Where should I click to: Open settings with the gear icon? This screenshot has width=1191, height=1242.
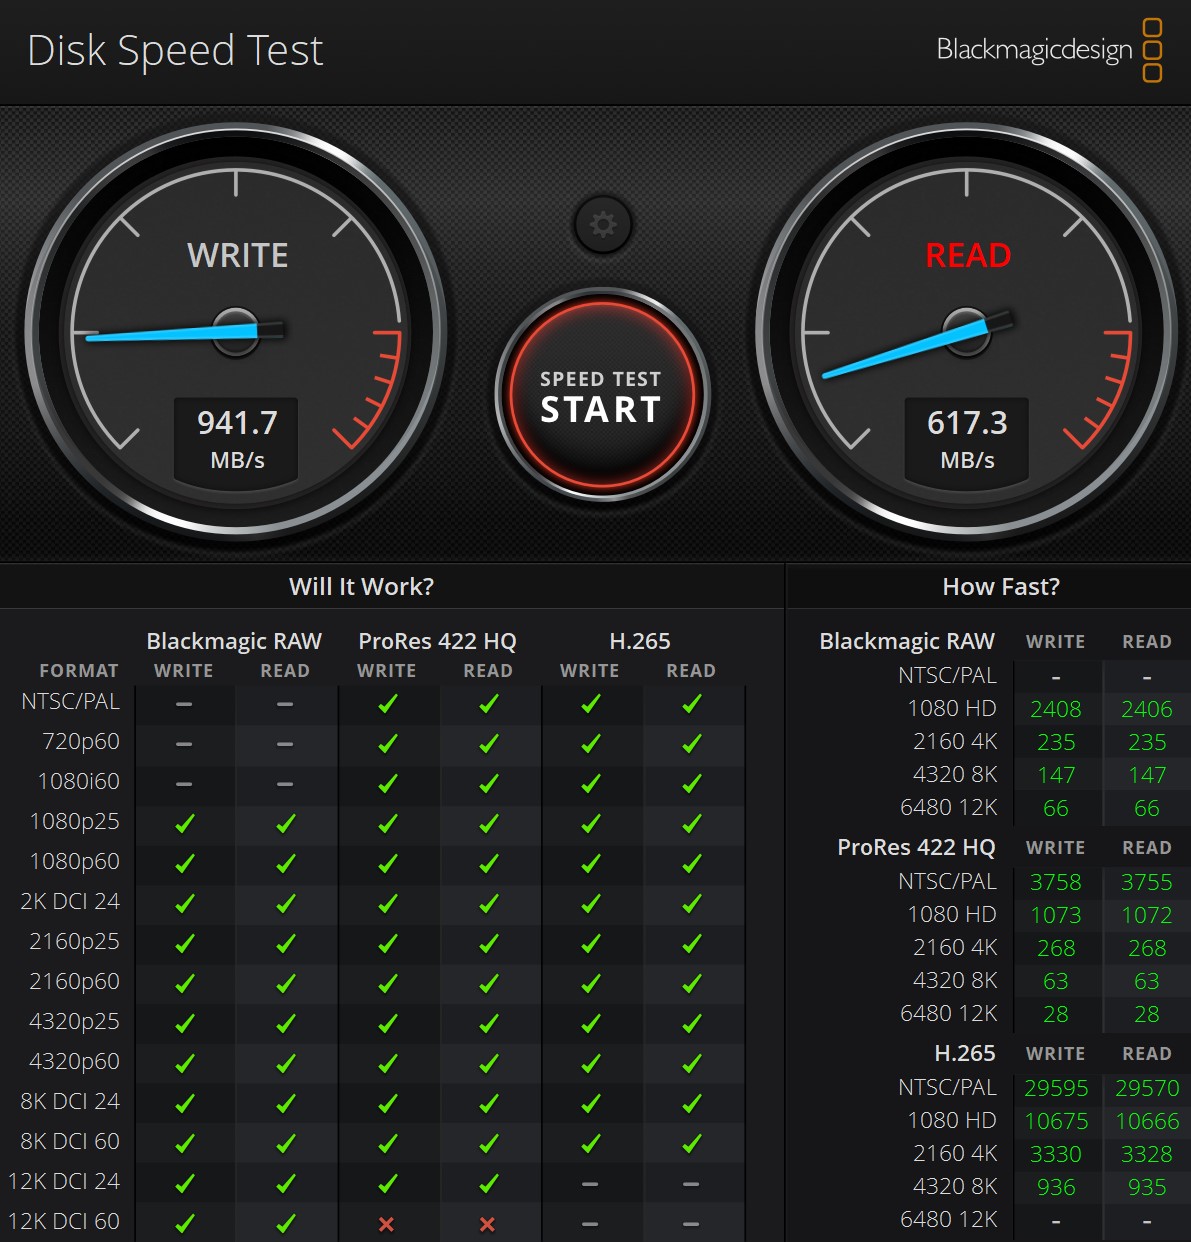[602, 224]
